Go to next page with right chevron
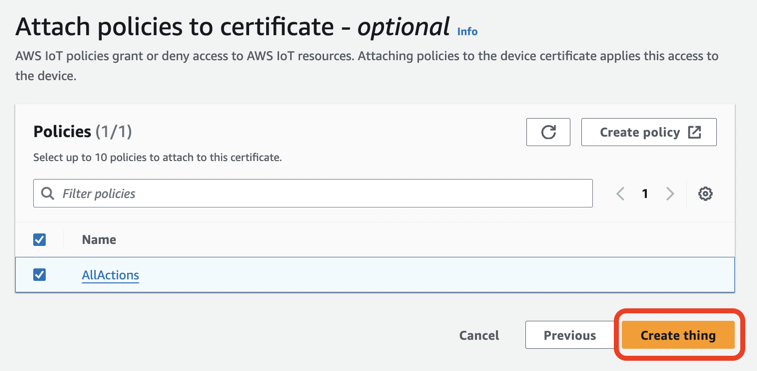The height and width of the screenshot is (371, 757). pyautogui.click(x=670, y=194)
